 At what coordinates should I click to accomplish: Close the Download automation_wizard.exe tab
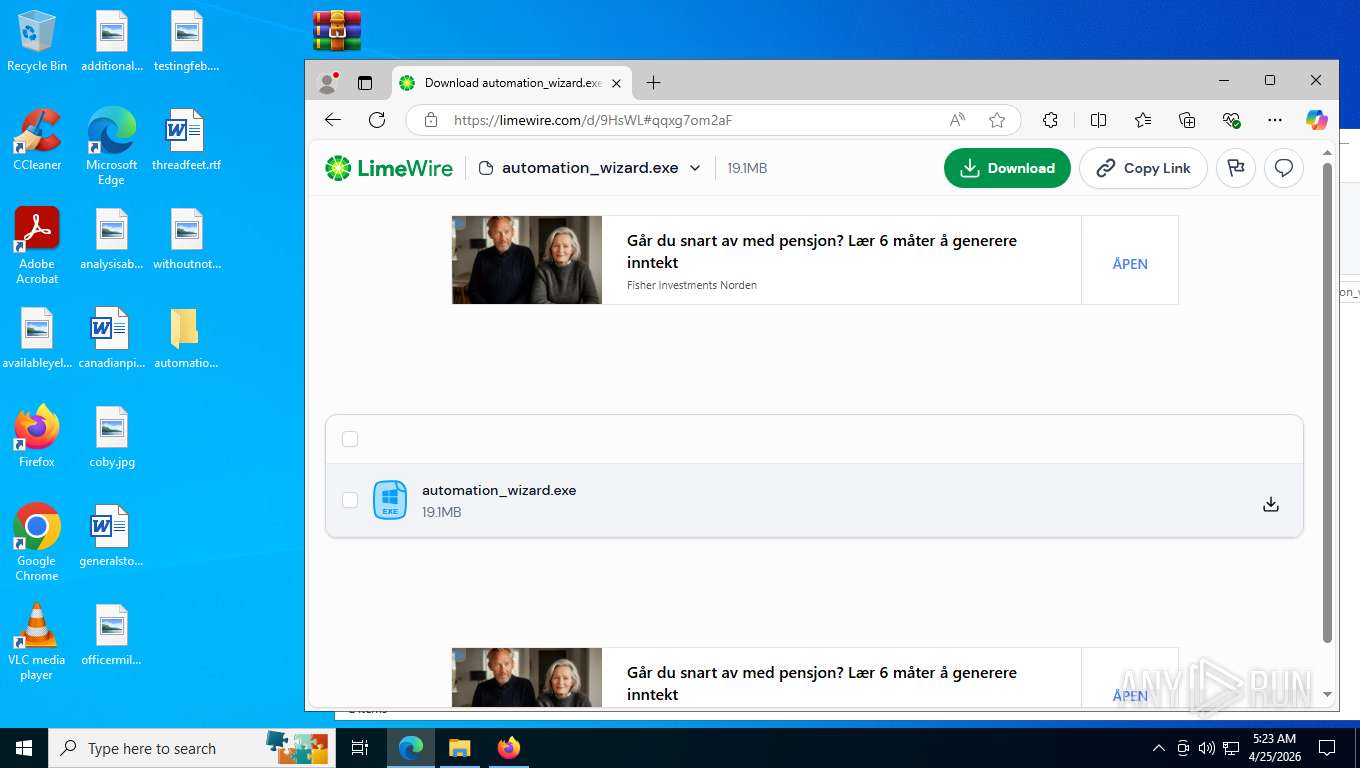[617, 83]
